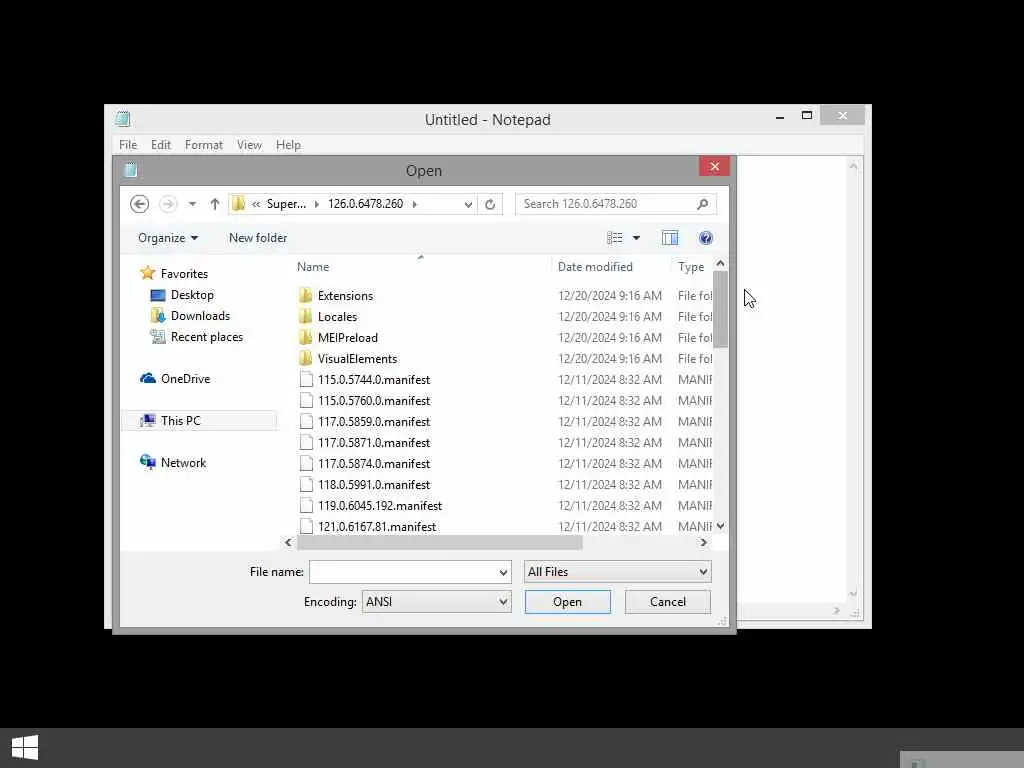Click the Open button
The image size is (1024, 768).
click(x=568, y=601)
